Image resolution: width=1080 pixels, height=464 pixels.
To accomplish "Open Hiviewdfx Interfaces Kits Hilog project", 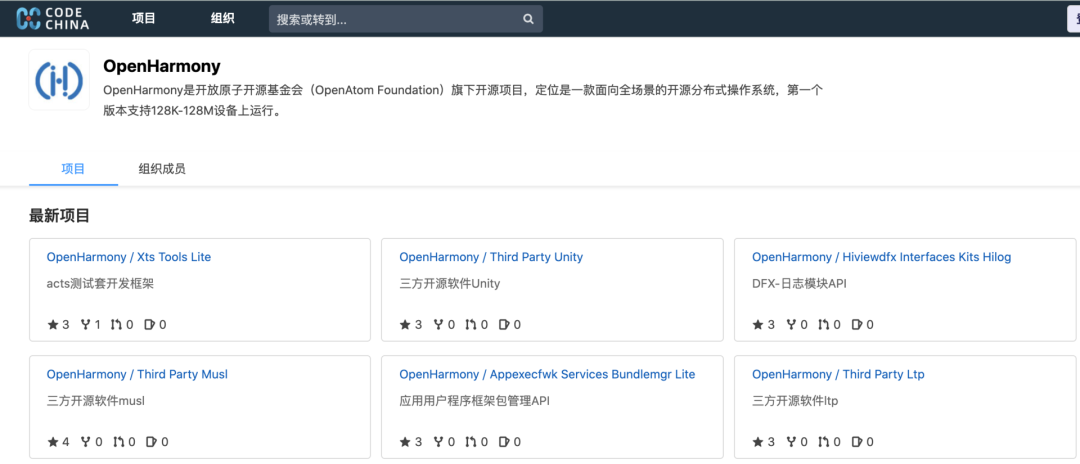I will pos(881,257).
